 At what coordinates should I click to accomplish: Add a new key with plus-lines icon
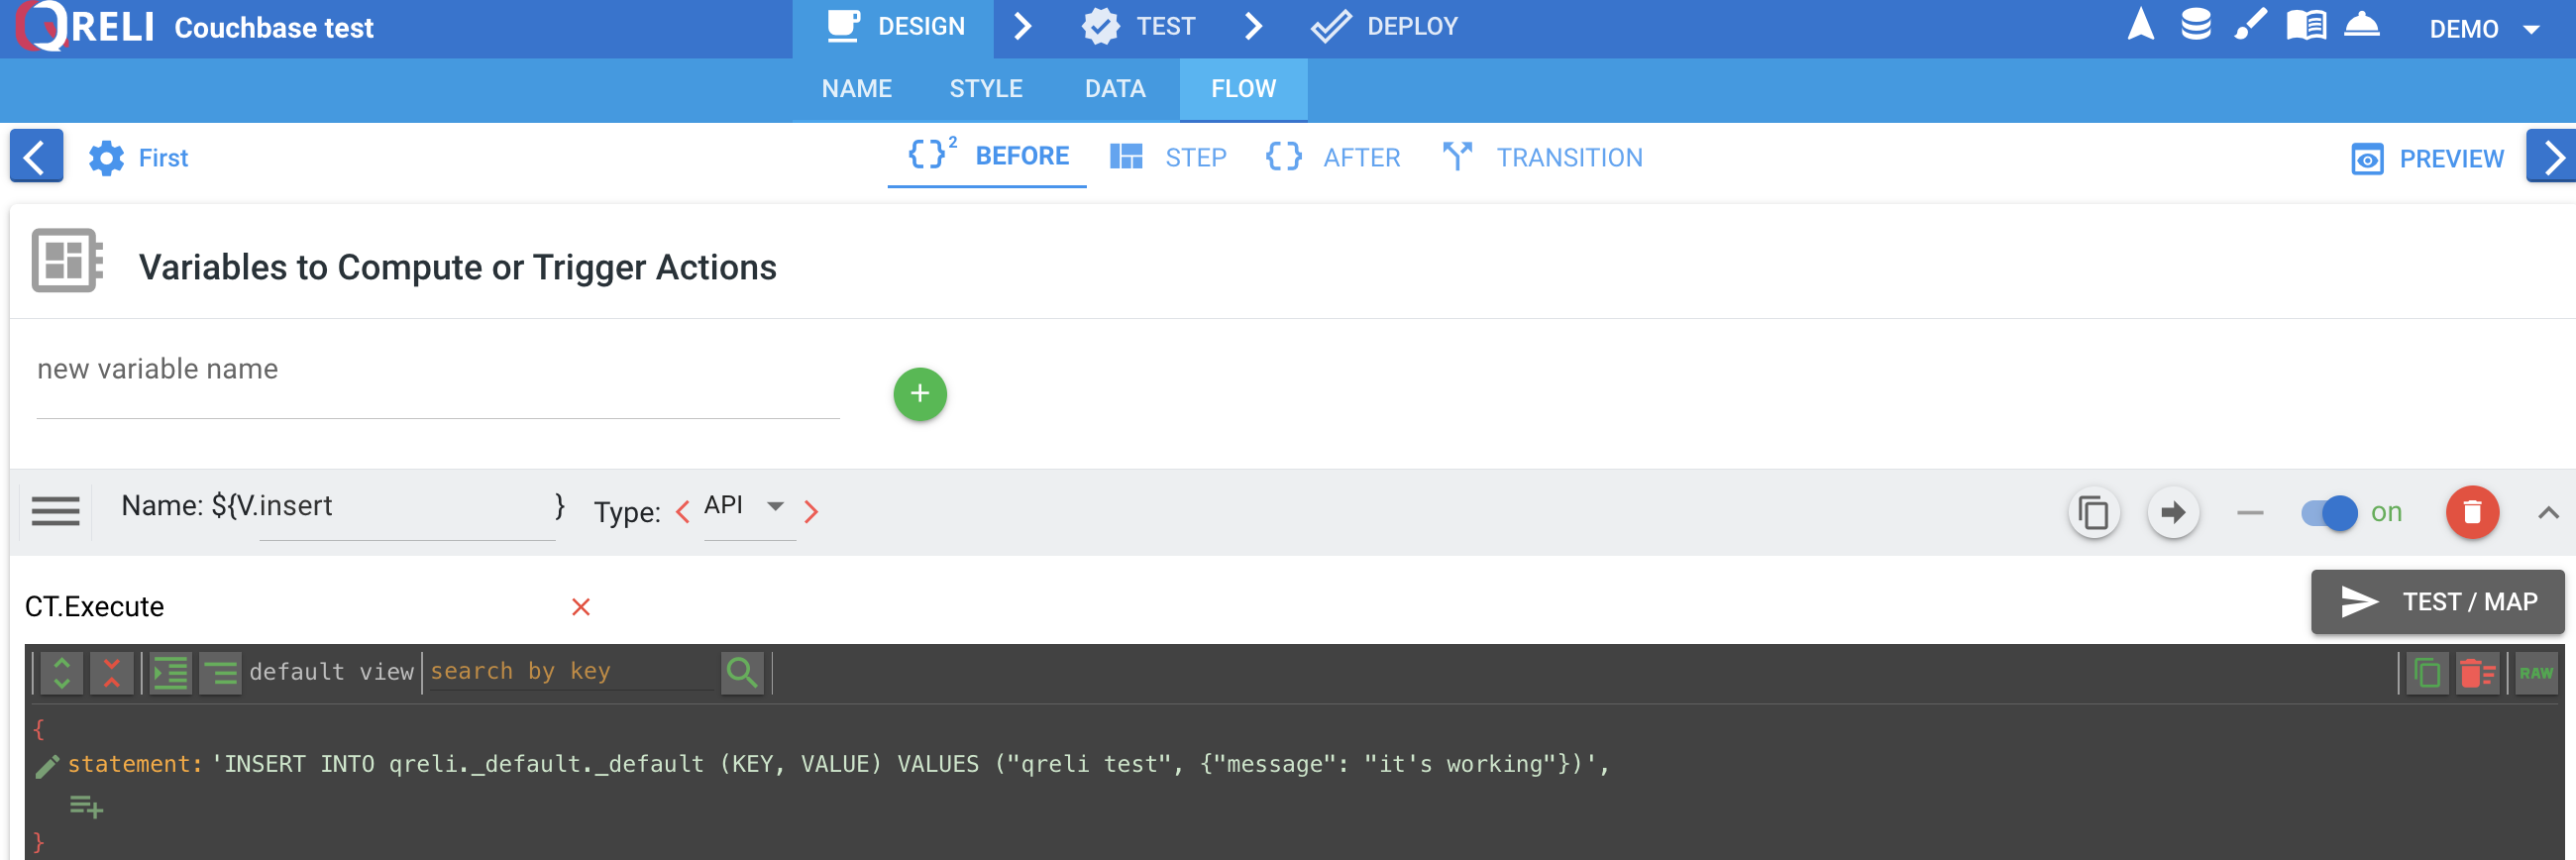coord(86,806)
